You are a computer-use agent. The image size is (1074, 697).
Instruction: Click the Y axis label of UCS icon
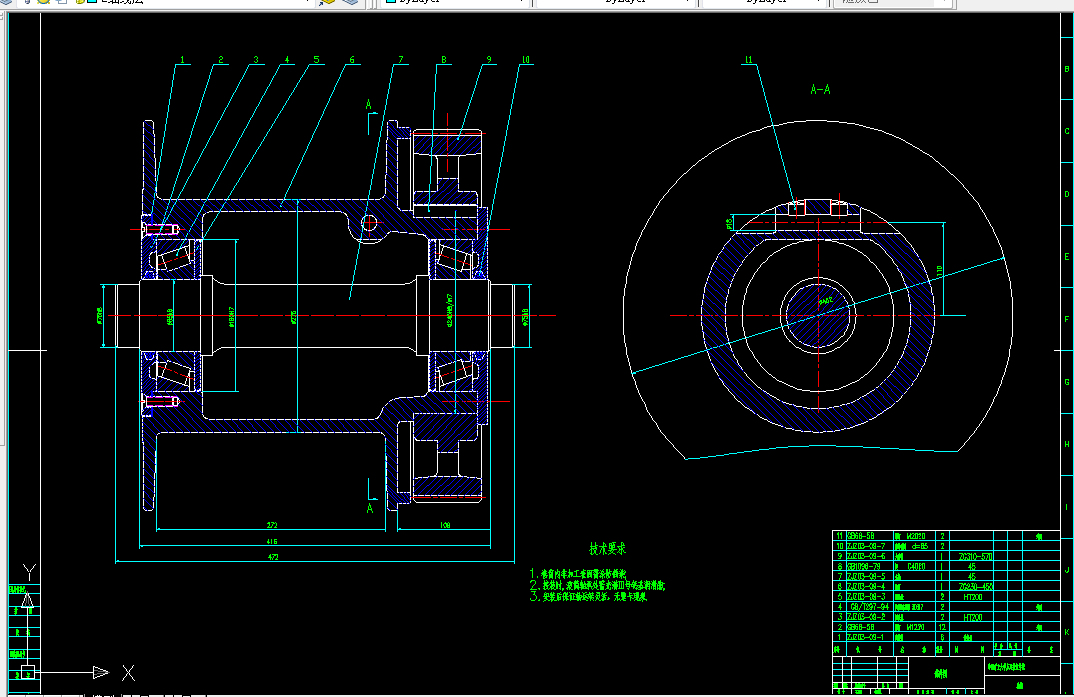point(29,572)
